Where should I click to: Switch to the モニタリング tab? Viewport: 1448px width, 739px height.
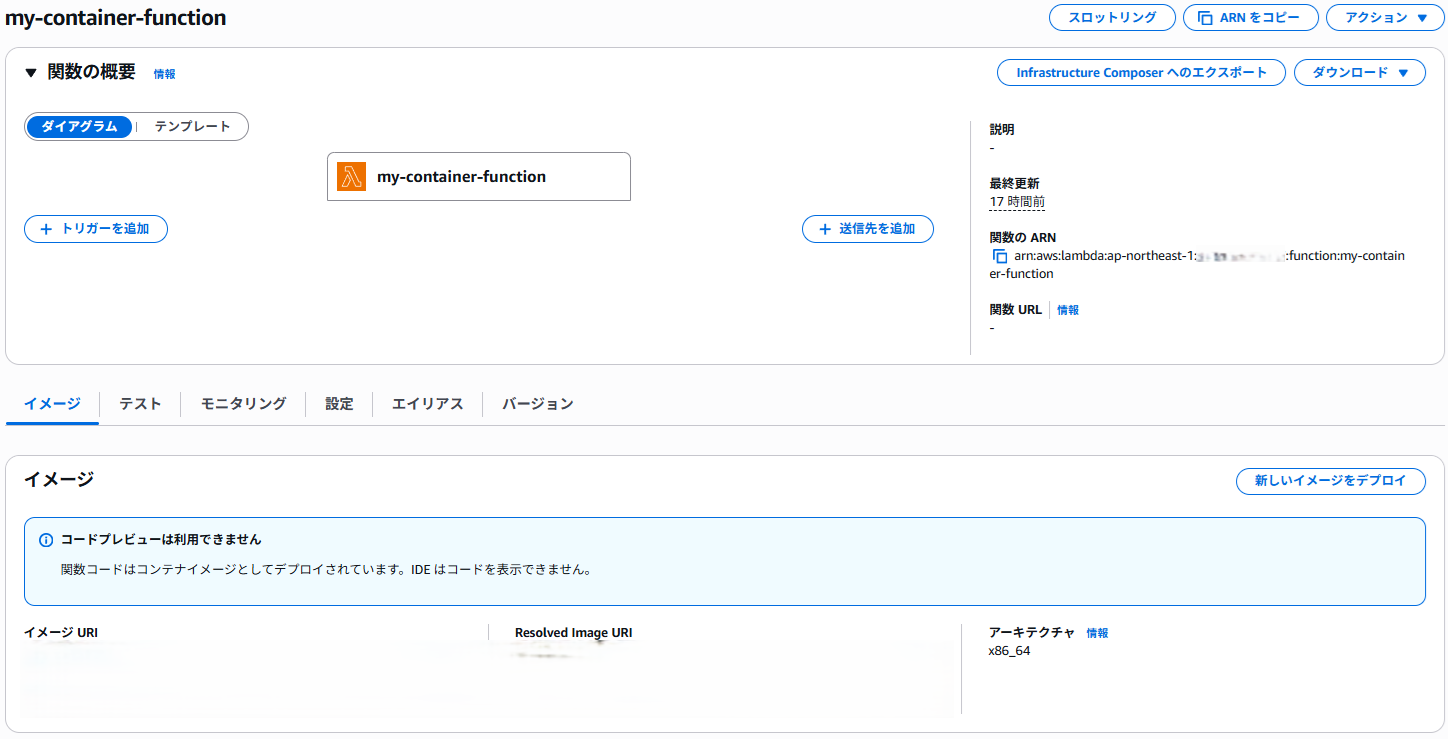tap(241, 404)
